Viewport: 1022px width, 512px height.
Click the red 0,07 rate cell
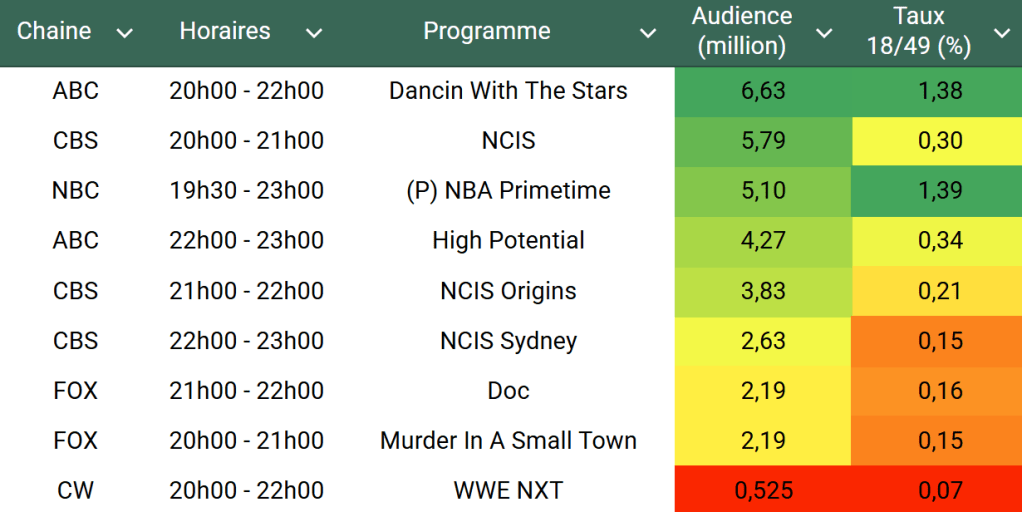[940, 491]
